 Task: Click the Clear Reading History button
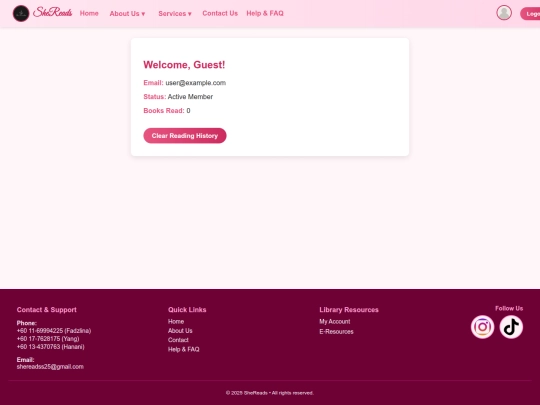(x=185, y=136)
